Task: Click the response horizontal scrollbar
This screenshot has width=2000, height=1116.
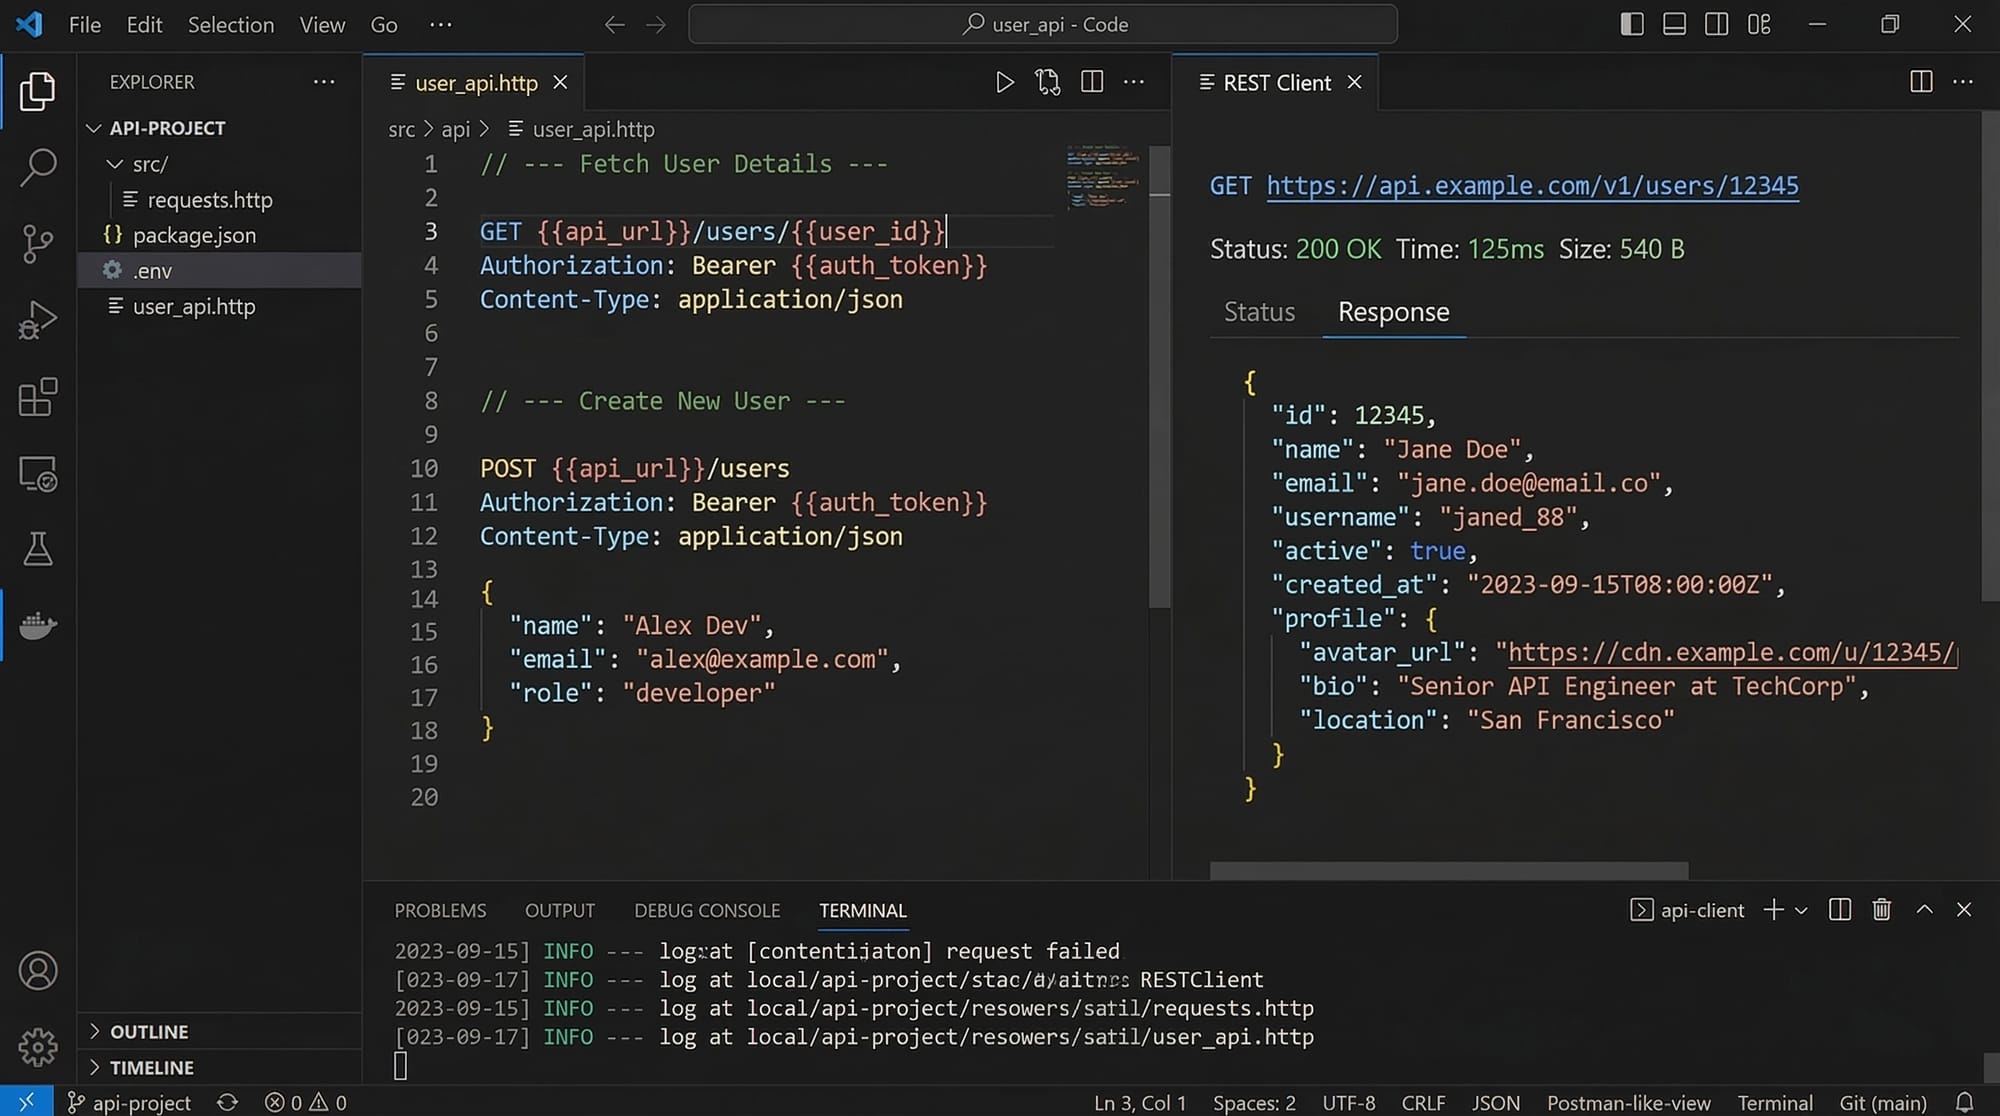Action: [1448, 870]
